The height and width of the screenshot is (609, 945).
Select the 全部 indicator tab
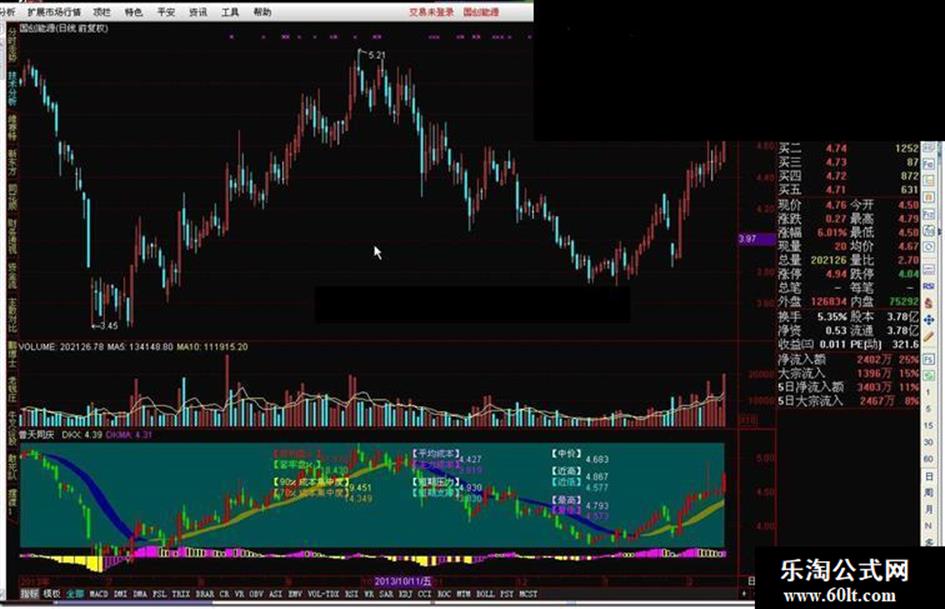click(75, 594)
